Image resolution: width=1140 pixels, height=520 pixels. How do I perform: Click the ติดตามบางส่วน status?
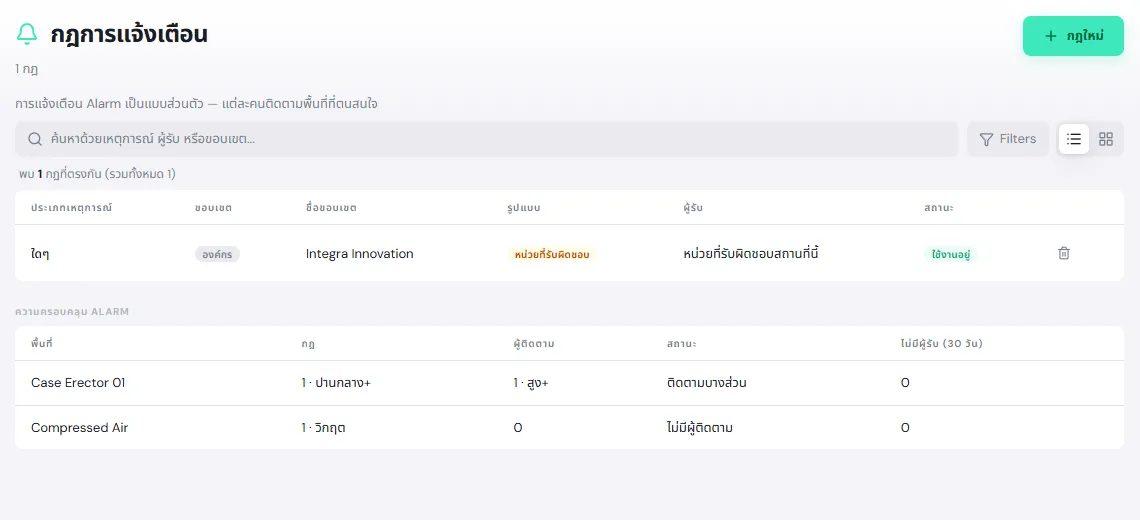(707, 383)
